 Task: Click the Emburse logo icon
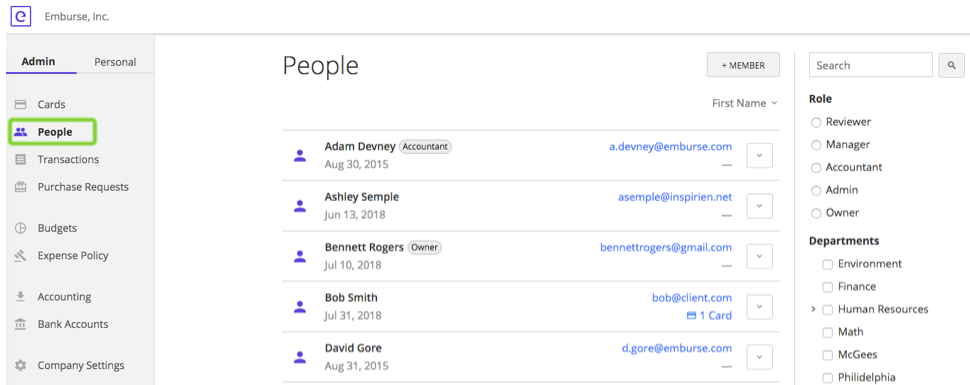pos(20,17)
